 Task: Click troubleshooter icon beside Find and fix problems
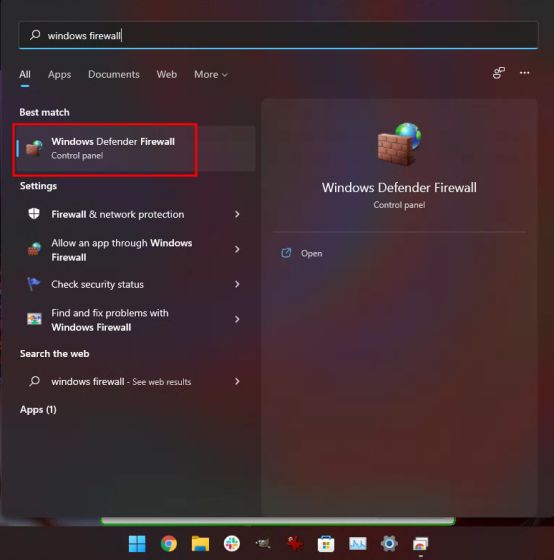pyautogui.click(x=34, y=319)
